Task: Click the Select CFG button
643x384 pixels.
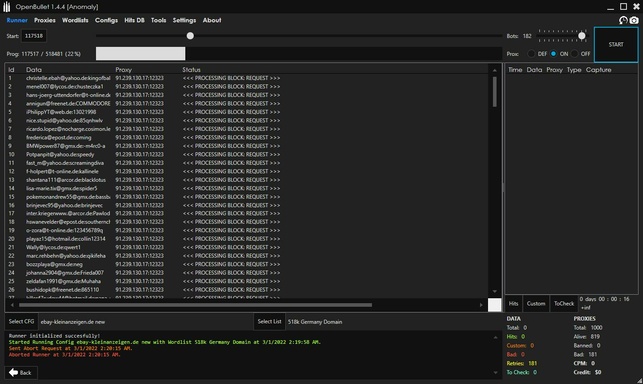Action: coord(21,321)
